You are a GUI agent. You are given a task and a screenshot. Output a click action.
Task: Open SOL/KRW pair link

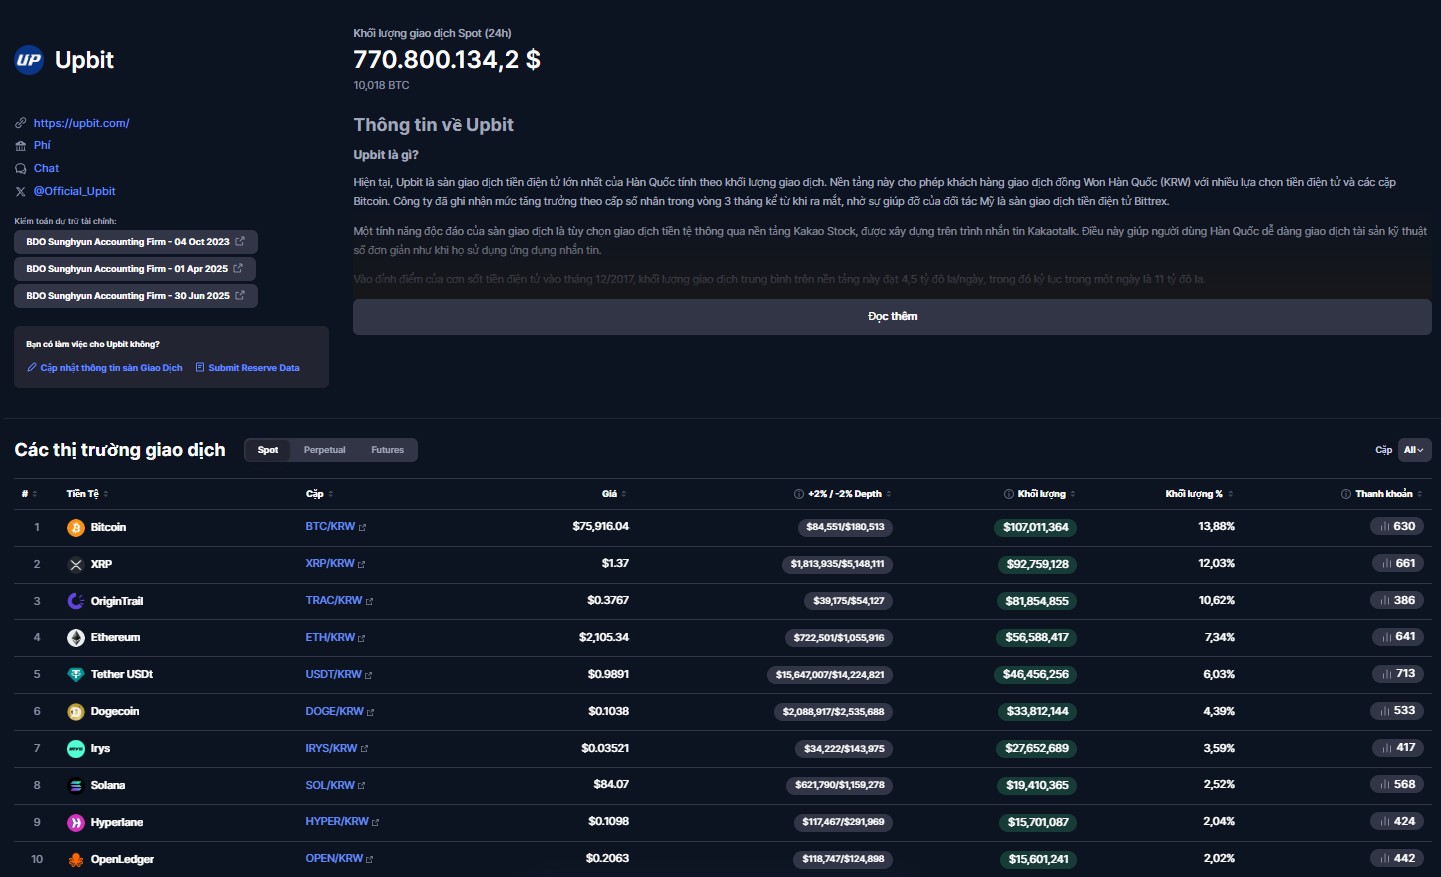tap(330, 786)
